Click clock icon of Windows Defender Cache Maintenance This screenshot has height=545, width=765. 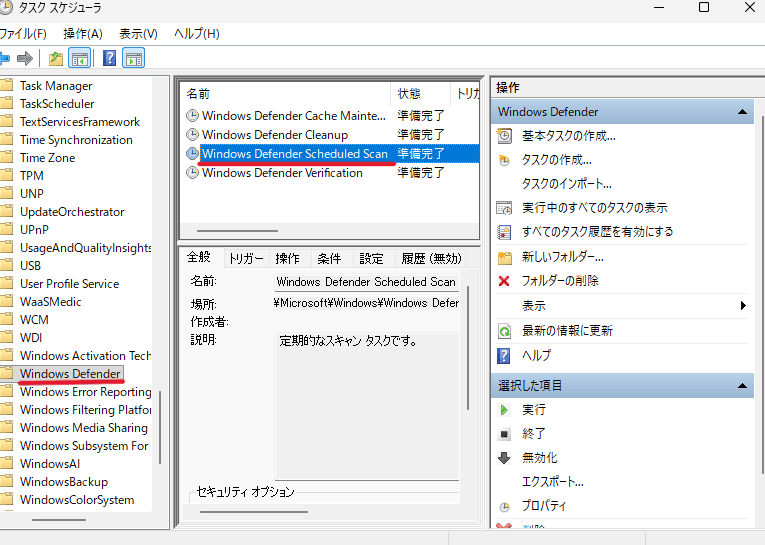(x=193, y=116)
